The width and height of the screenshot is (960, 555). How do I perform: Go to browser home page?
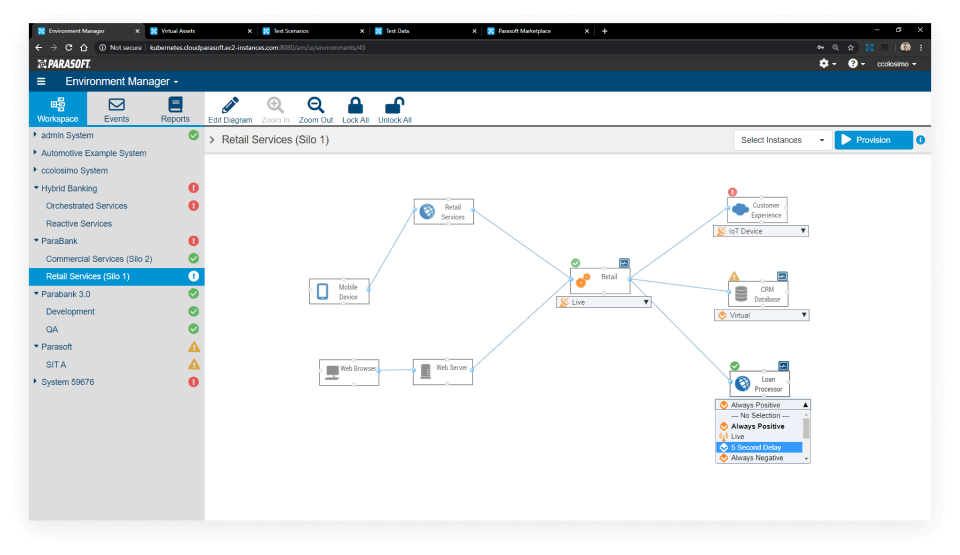click(84, 47)
